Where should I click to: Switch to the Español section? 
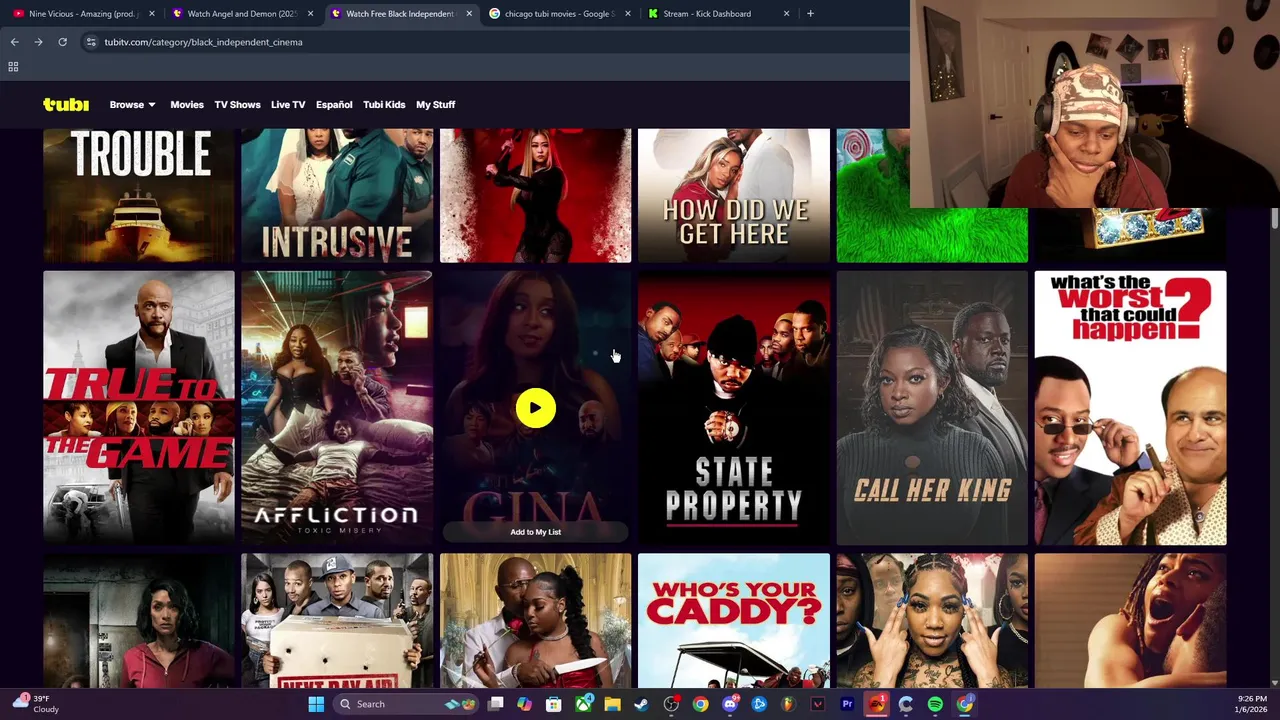pyautogui.click(x=334, y=104)
